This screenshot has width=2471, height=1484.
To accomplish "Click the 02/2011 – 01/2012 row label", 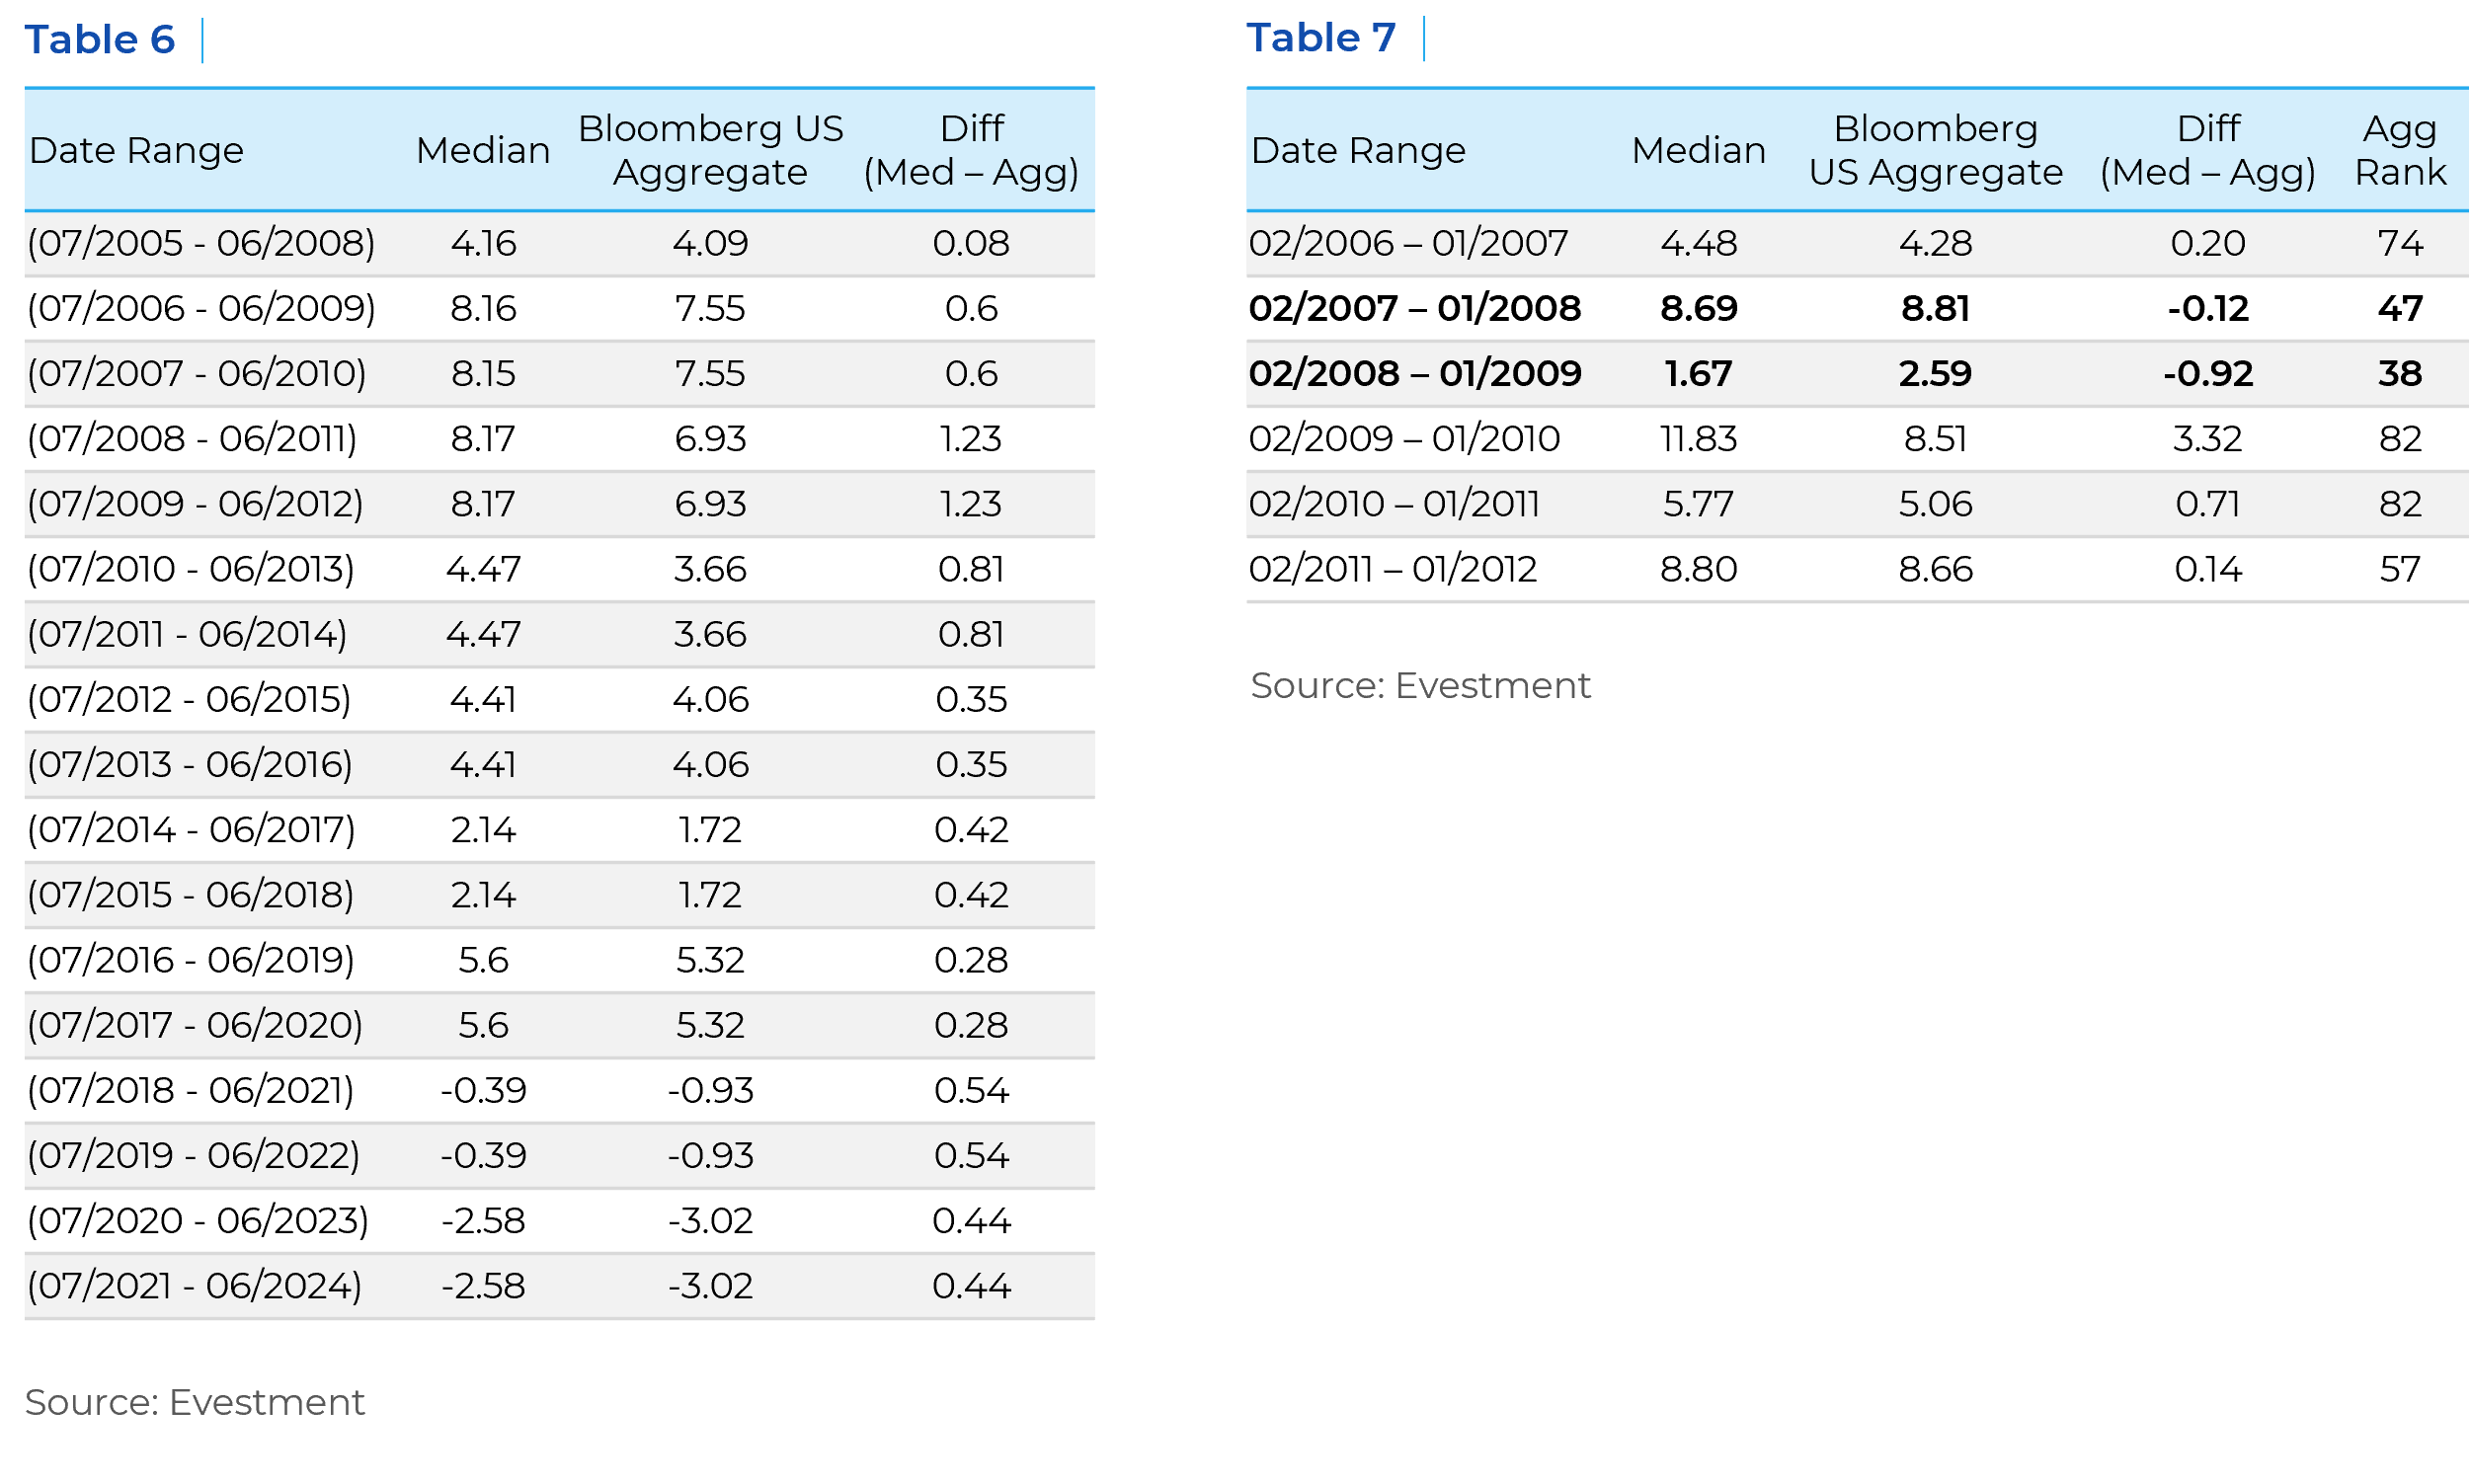I will (1392, 569).
